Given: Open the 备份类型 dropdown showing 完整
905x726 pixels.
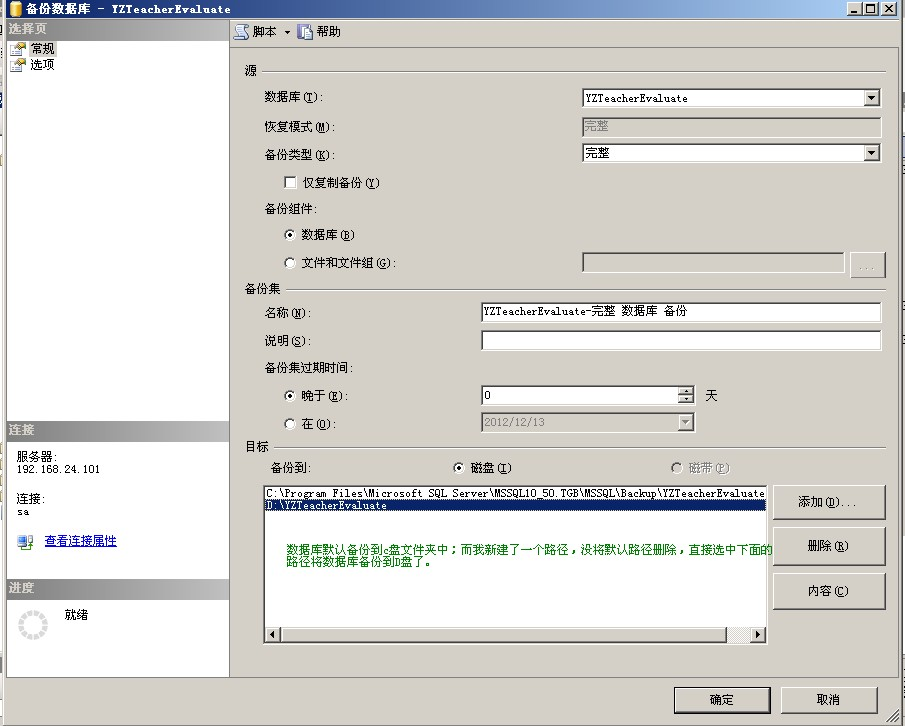Looking at the screenshot, I should click(873, 152).
